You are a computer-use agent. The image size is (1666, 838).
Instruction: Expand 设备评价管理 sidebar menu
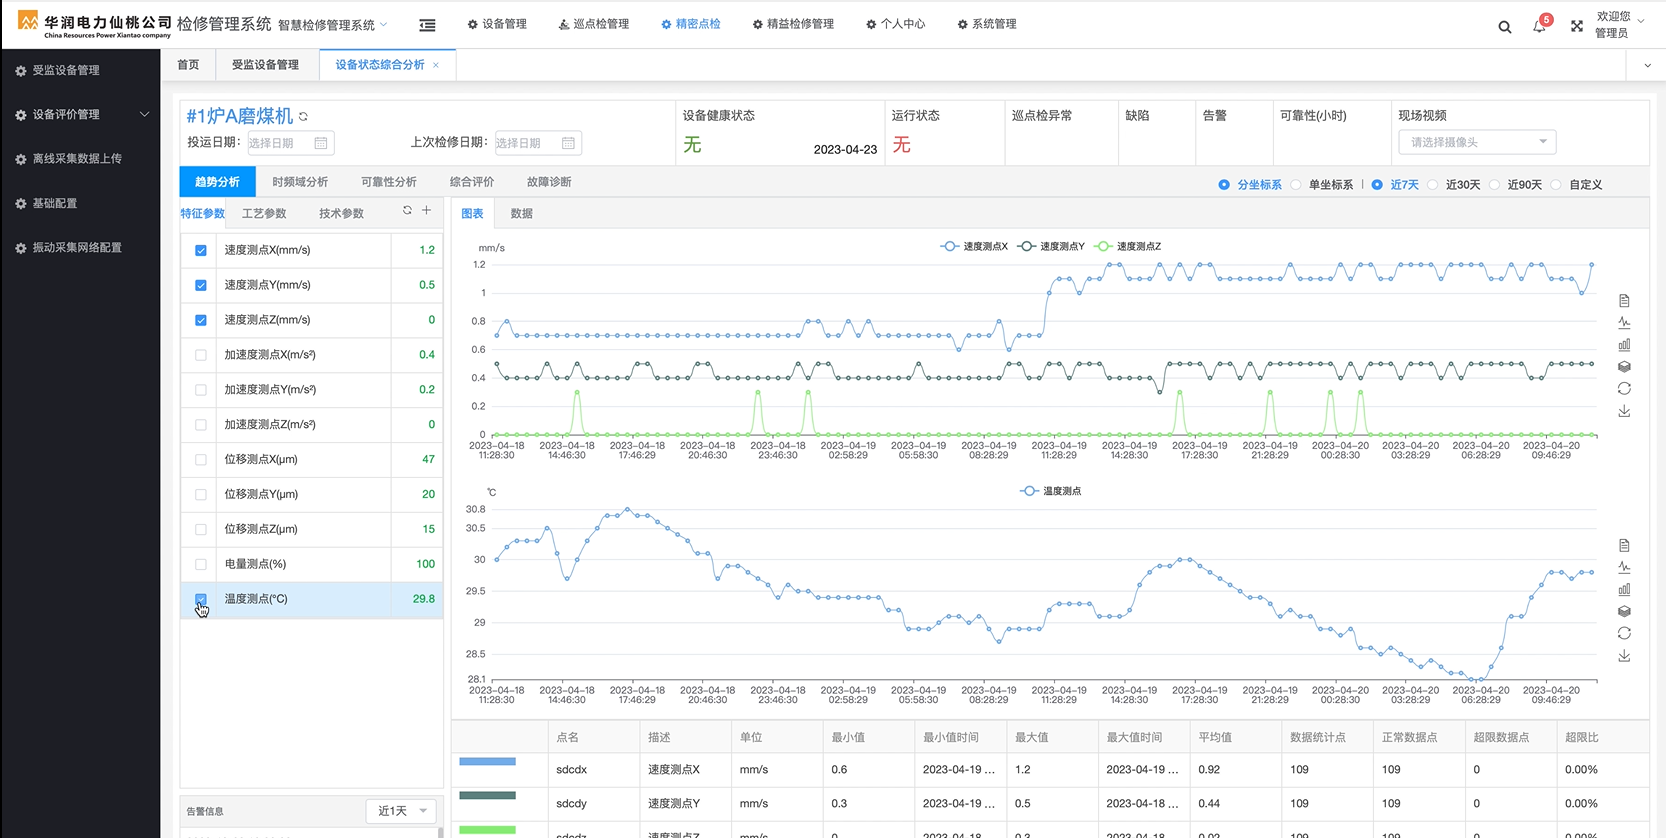80,115
